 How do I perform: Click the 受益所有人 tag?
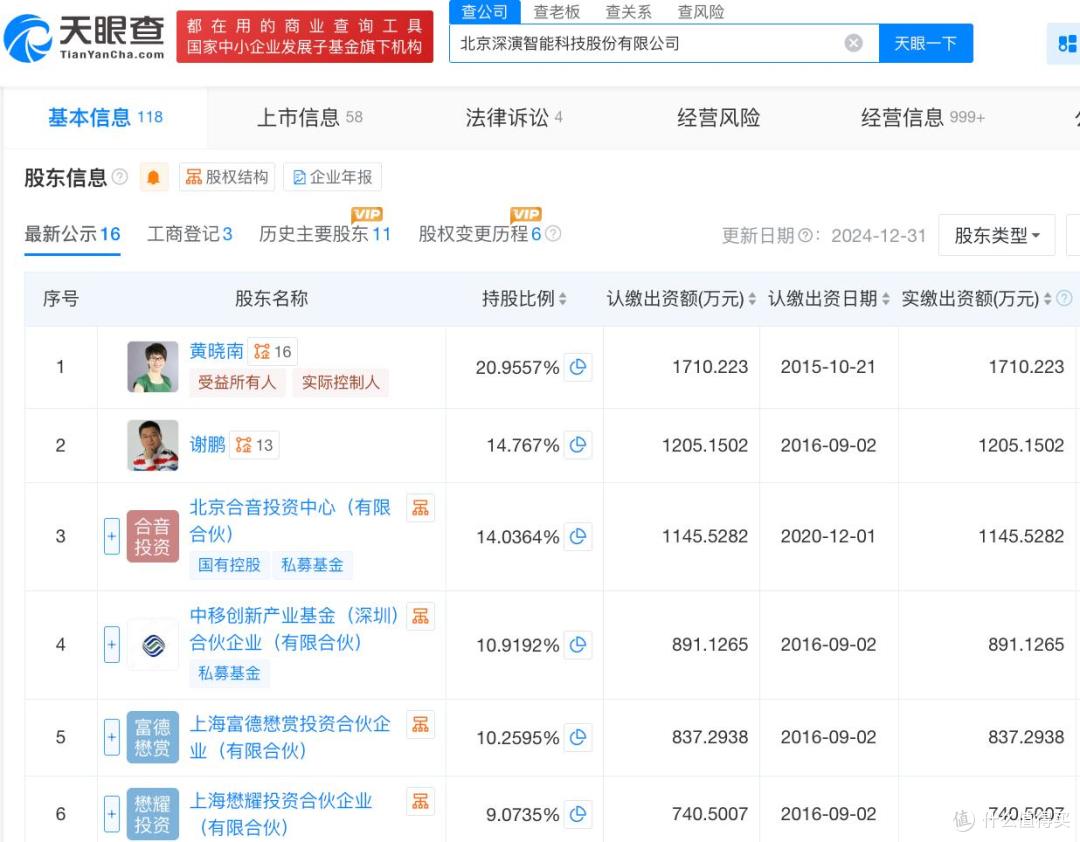[237, 382]
